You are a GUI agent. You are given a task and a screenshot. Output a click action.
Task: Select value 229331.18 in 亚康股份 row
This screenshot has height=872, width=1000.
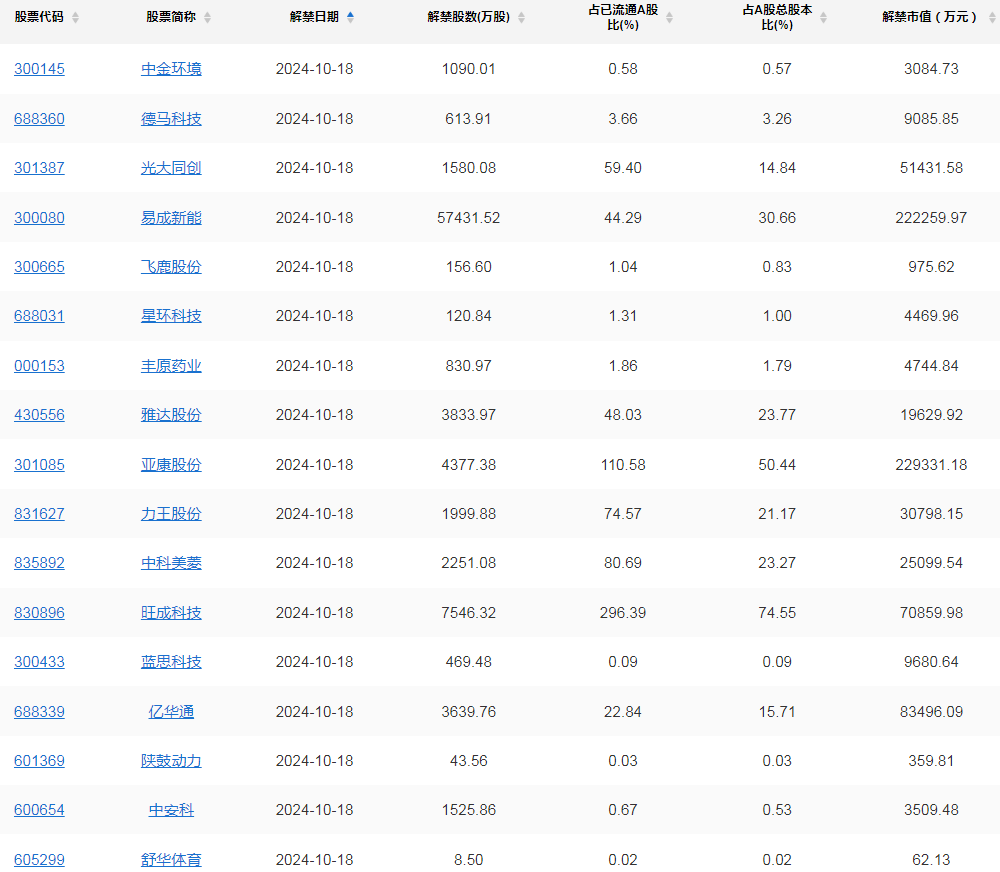tap(931, 464)
